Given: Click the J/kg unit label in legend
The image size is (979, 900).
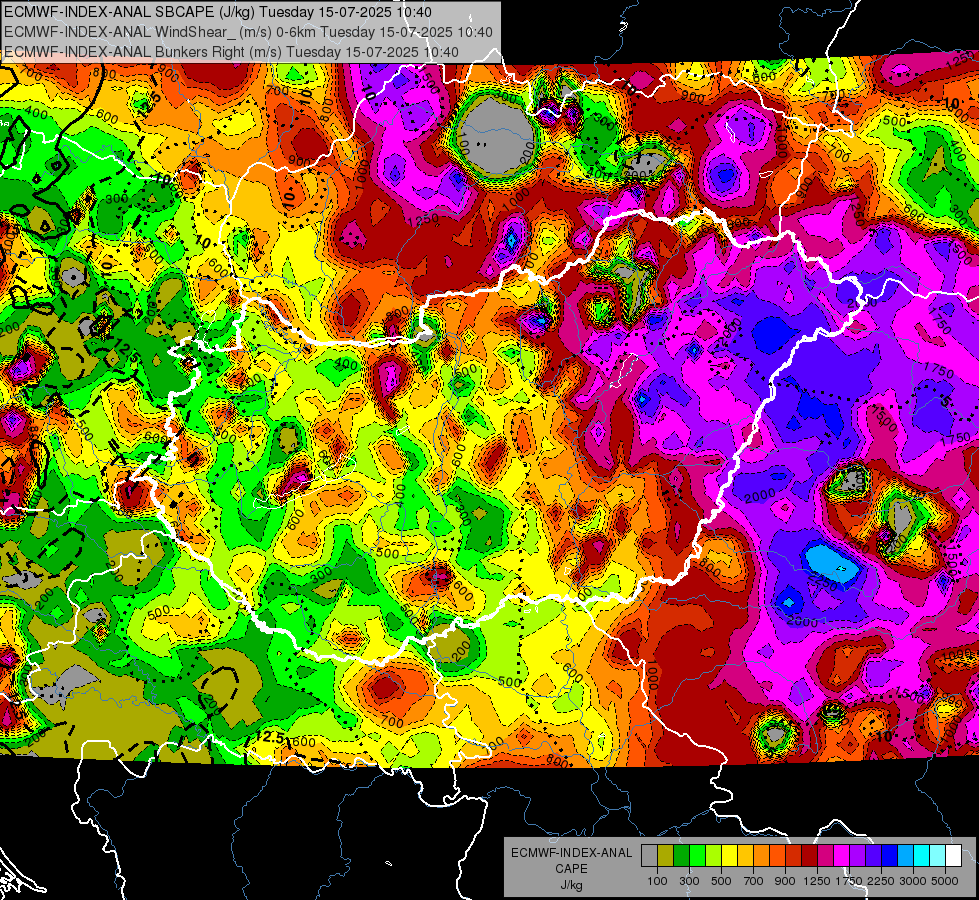Looking at the screenshot, I should [572, 885].
